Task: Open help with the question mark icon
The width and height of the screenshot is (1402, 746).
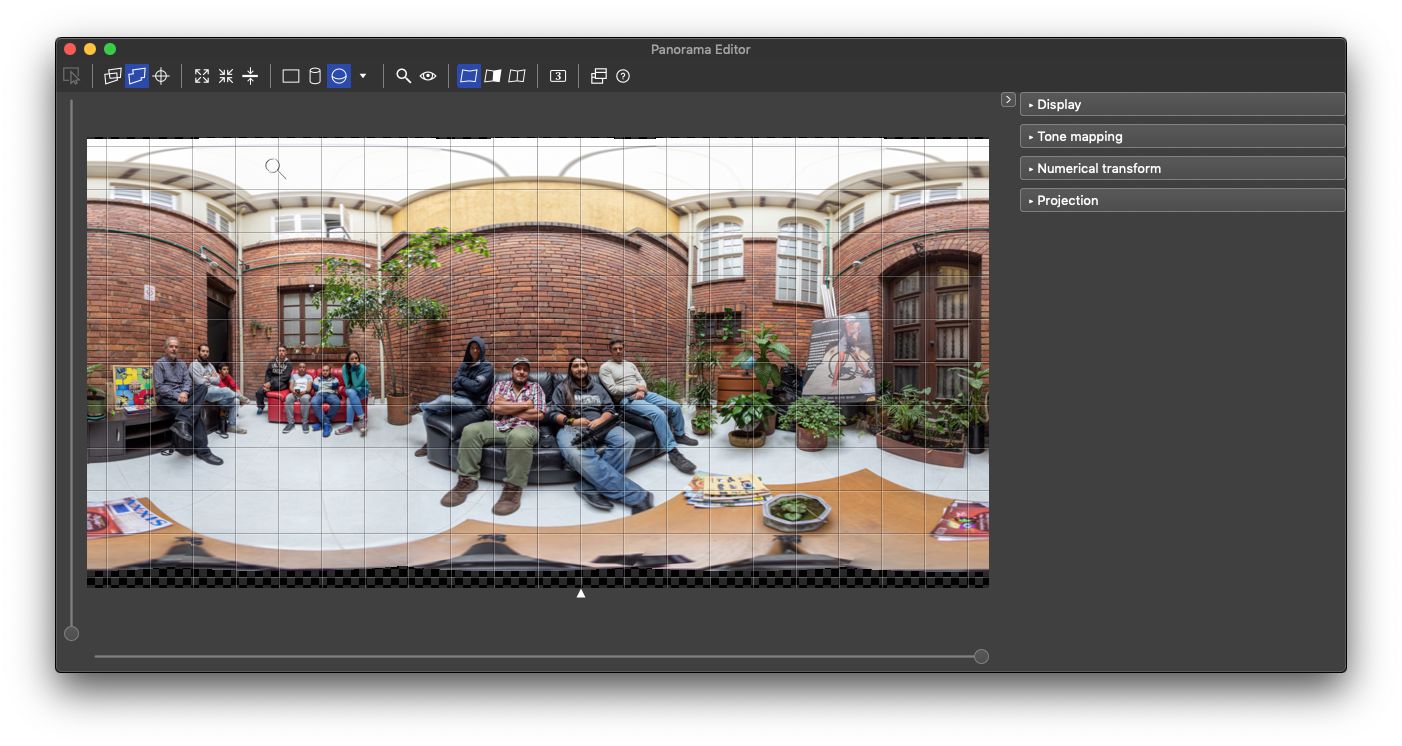Action: click(x=623, y=76)
